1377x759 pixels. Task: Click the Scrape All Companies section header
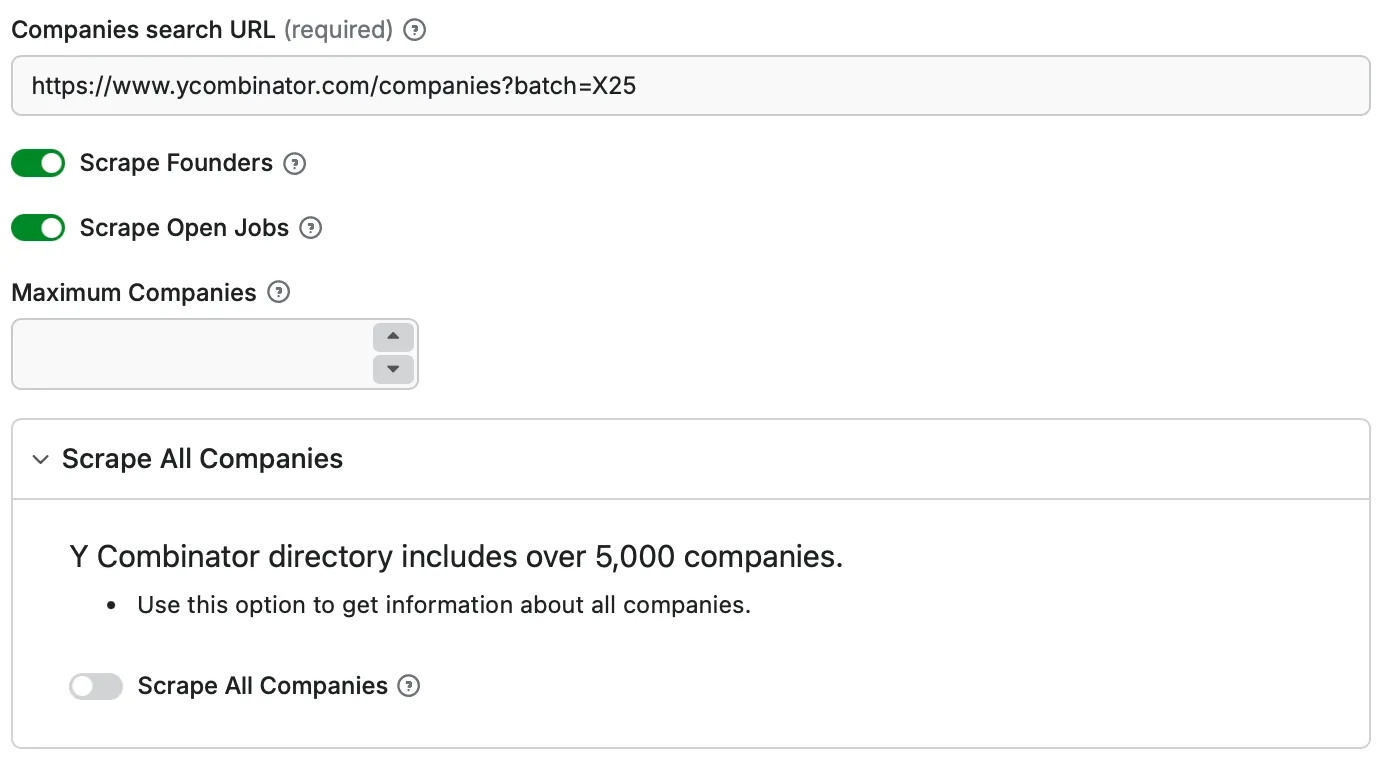[202, 459]
